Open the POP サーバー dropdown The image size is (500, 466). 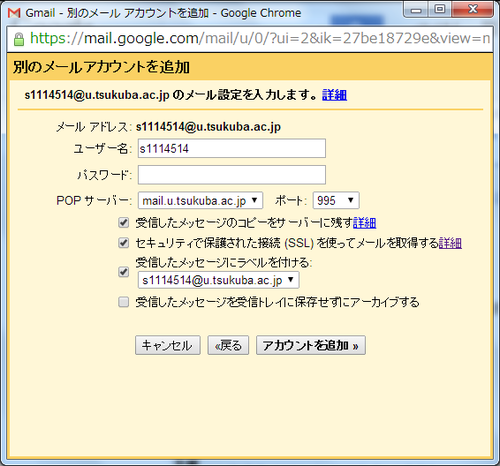click(x=200, y=200)
